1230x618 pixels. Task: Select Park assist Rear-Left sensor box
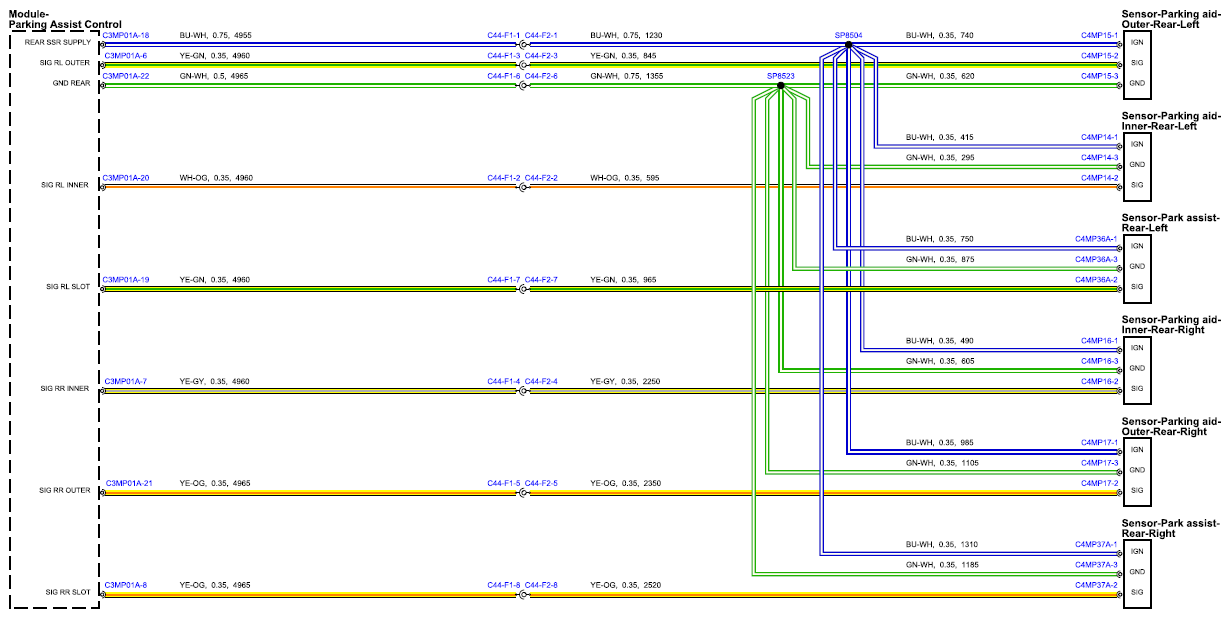tap(1138, 267)
